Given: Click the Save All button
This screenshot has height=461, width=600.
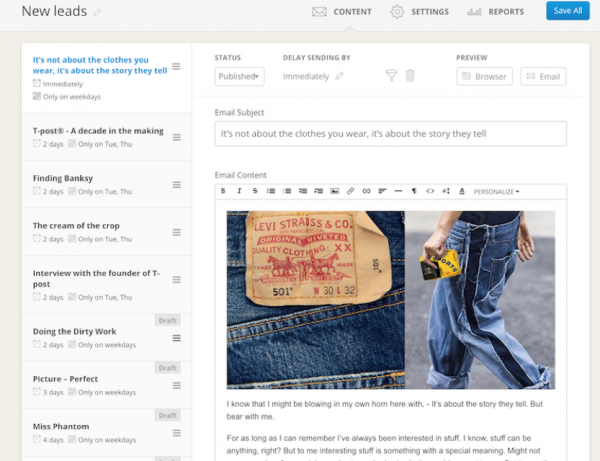Looking at the screenshot, I should tap(567, 11).
